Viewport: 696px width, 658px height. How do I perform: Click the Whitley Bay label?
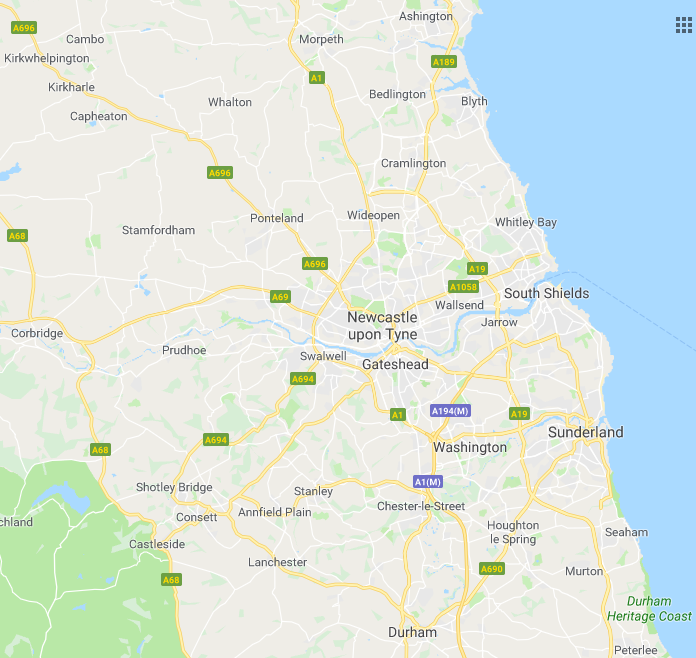pos(526,222)
